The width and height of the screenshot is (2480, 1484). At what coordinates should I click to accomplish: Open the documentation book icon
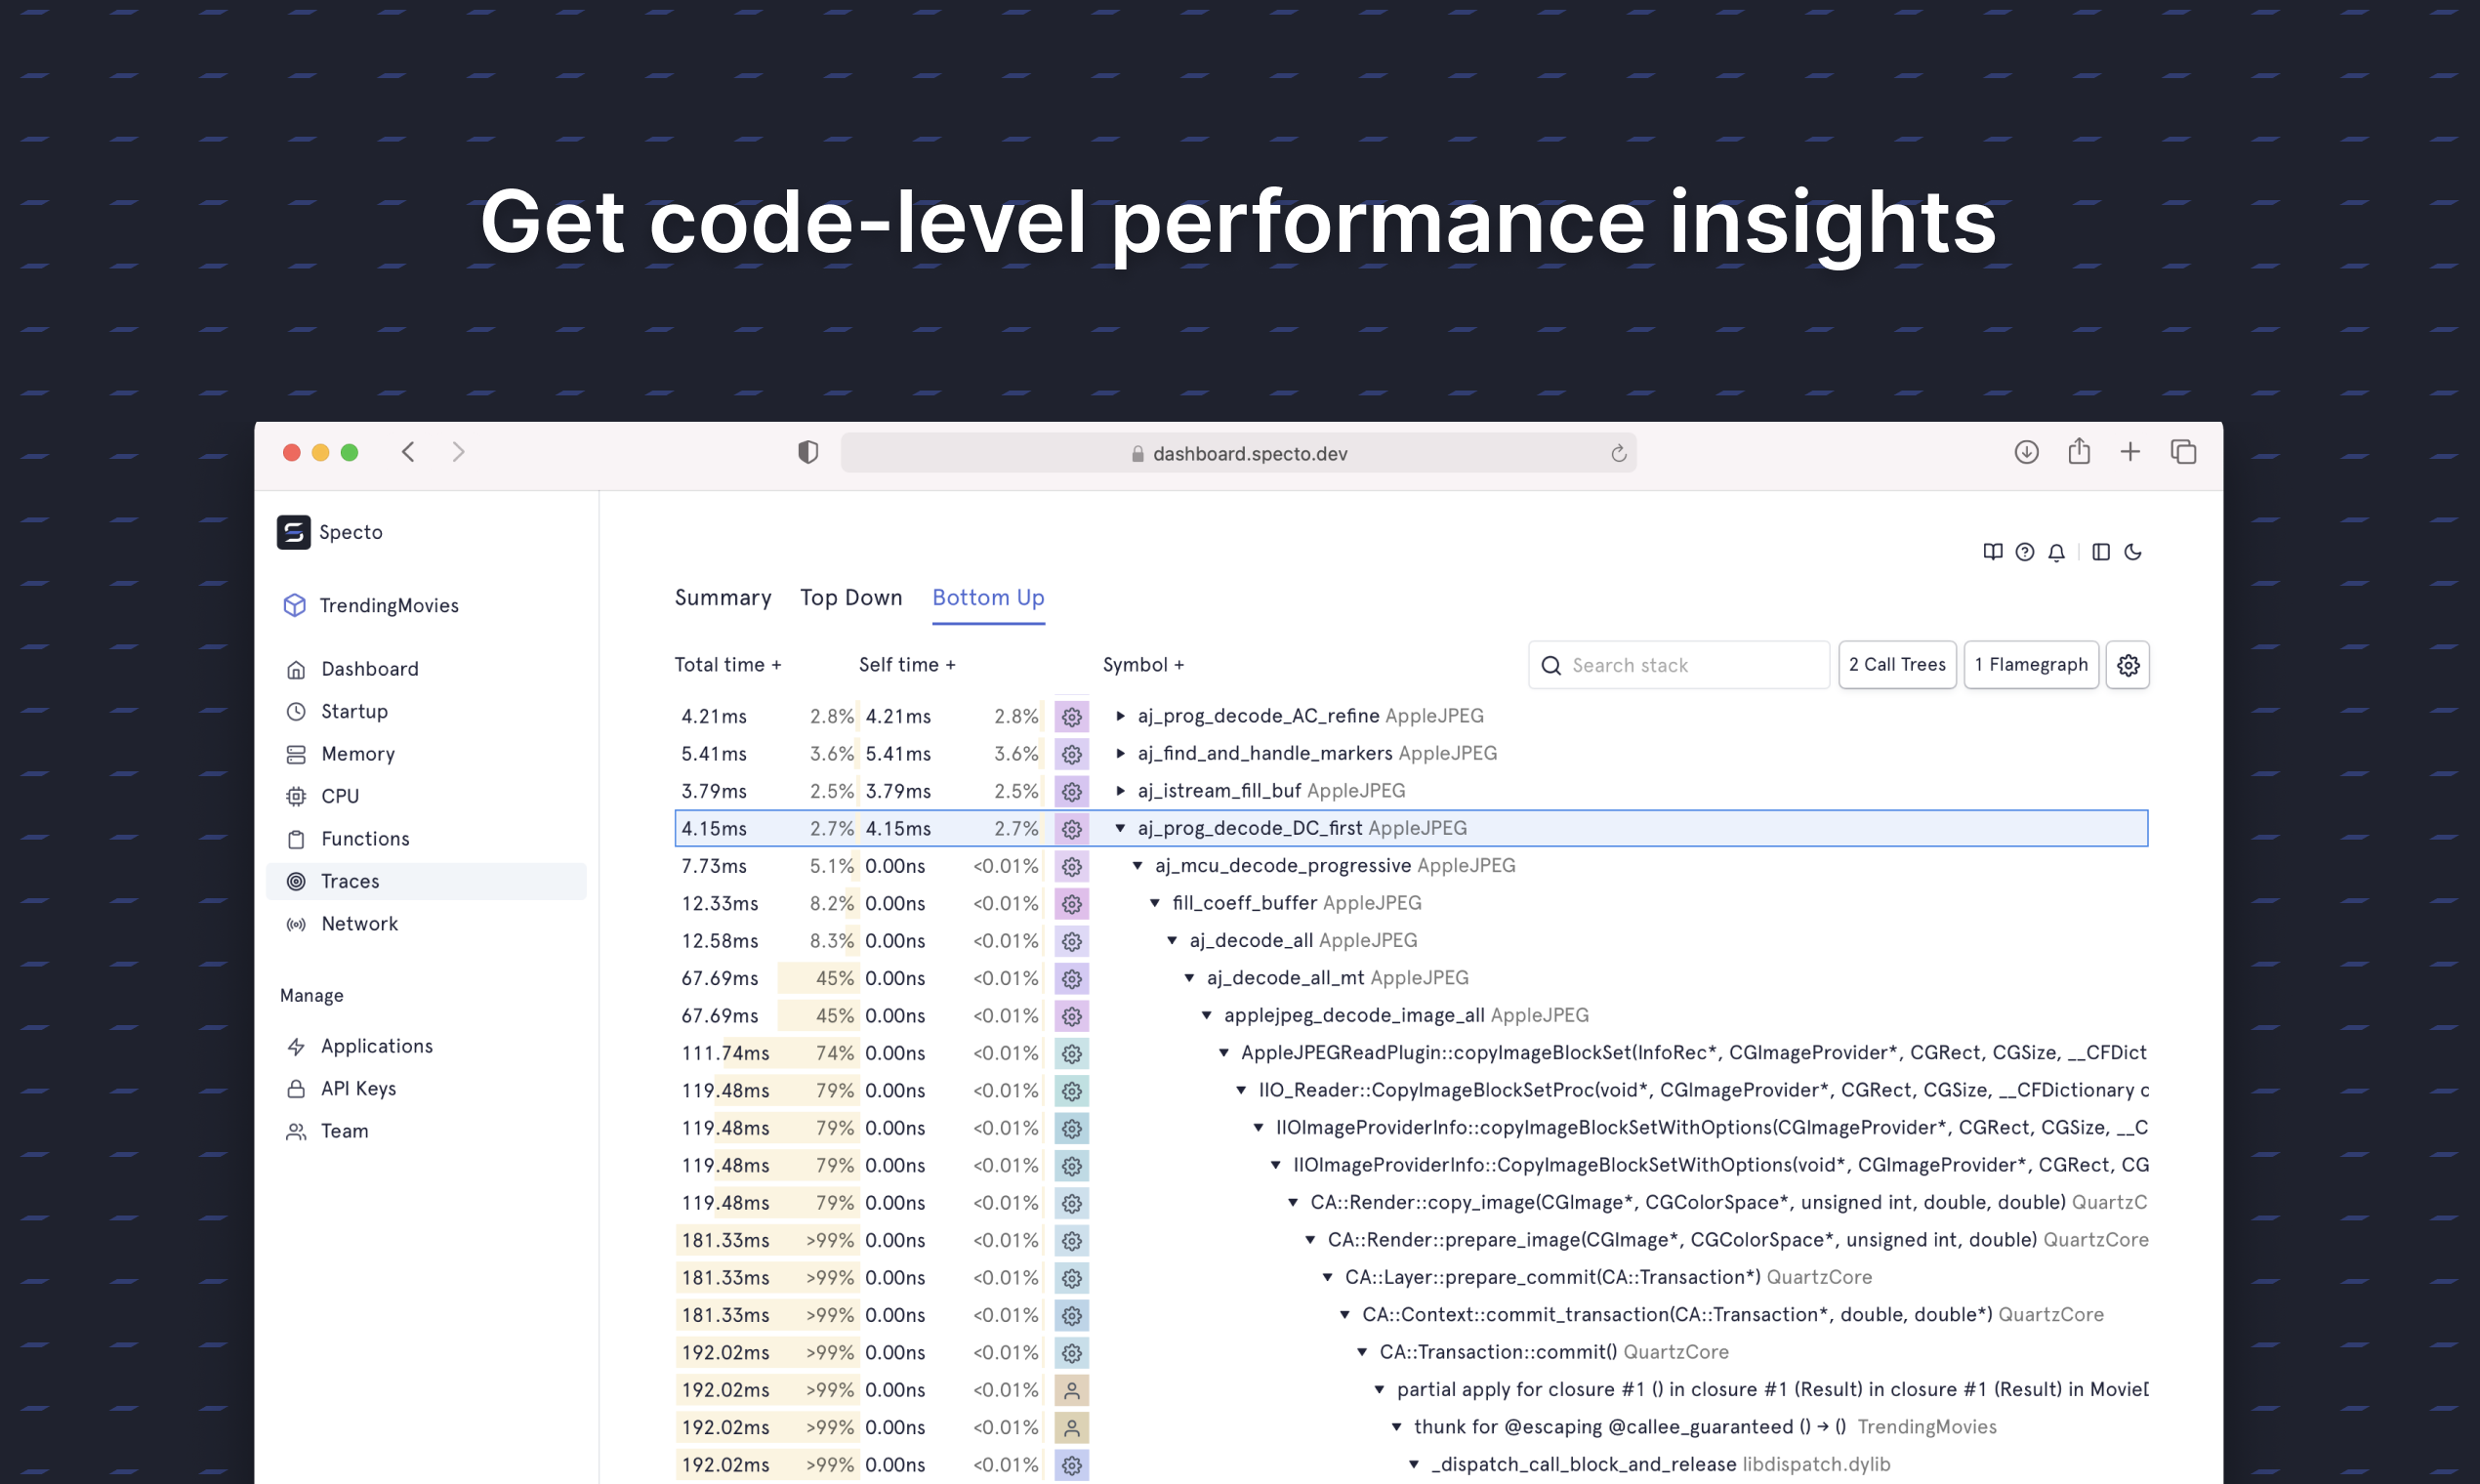click(1992, 552)
